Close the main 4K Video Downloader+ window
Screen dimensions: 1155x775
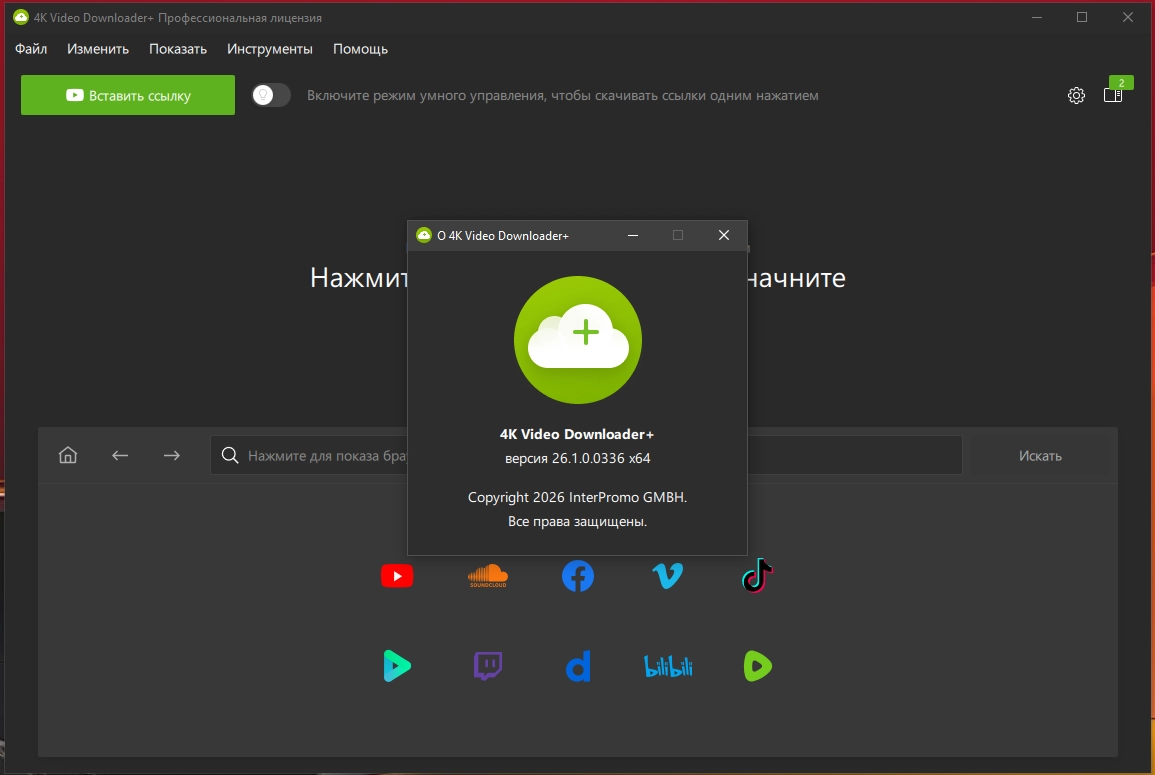coord(1128,17)
